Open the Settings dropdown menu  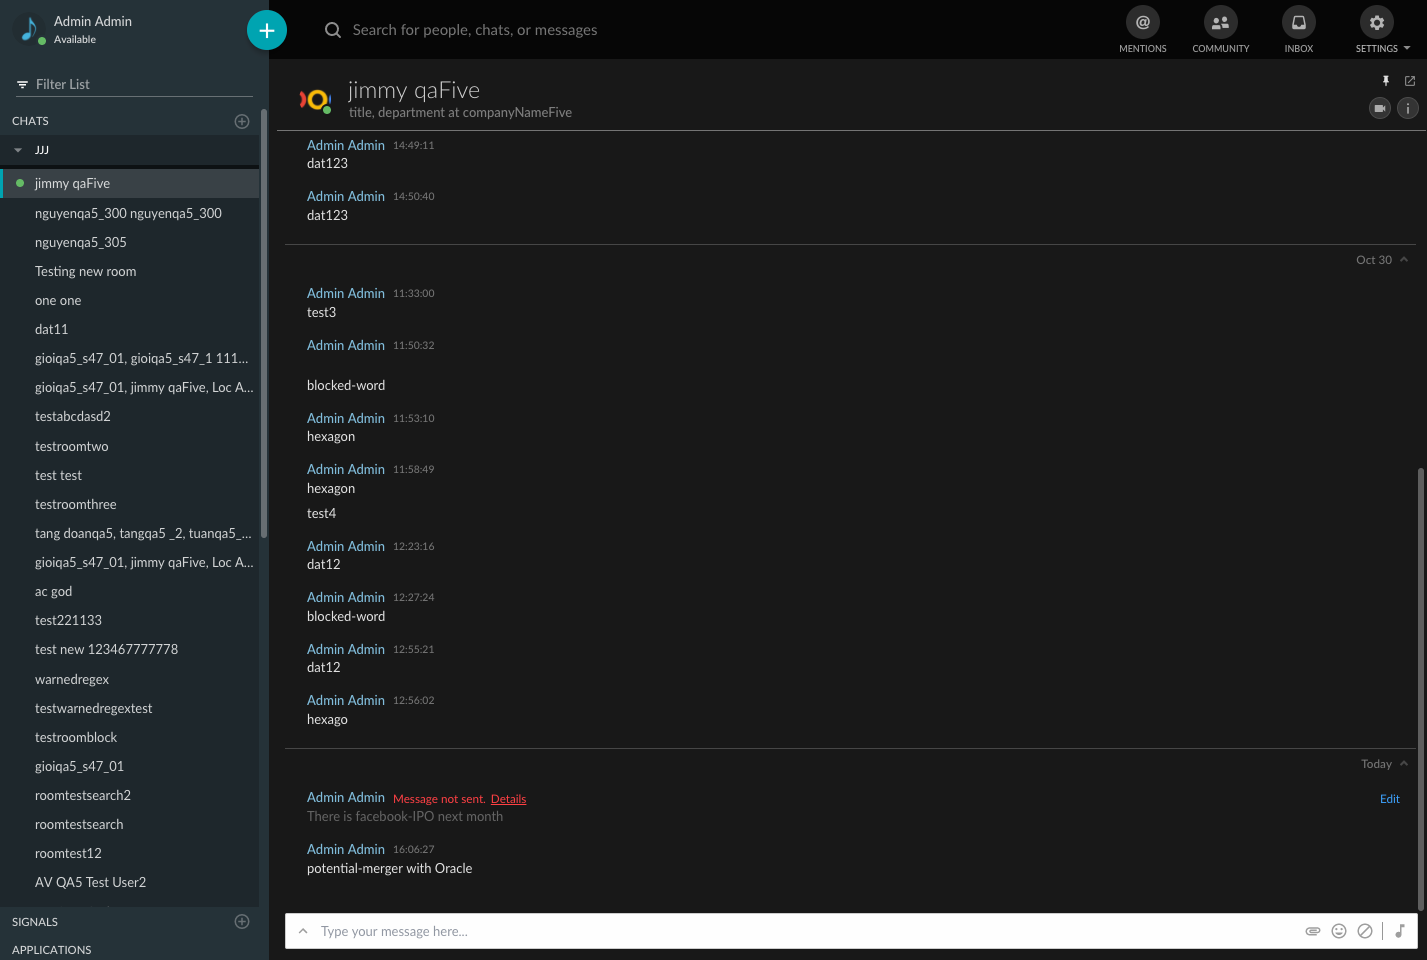pos(1382,30)
